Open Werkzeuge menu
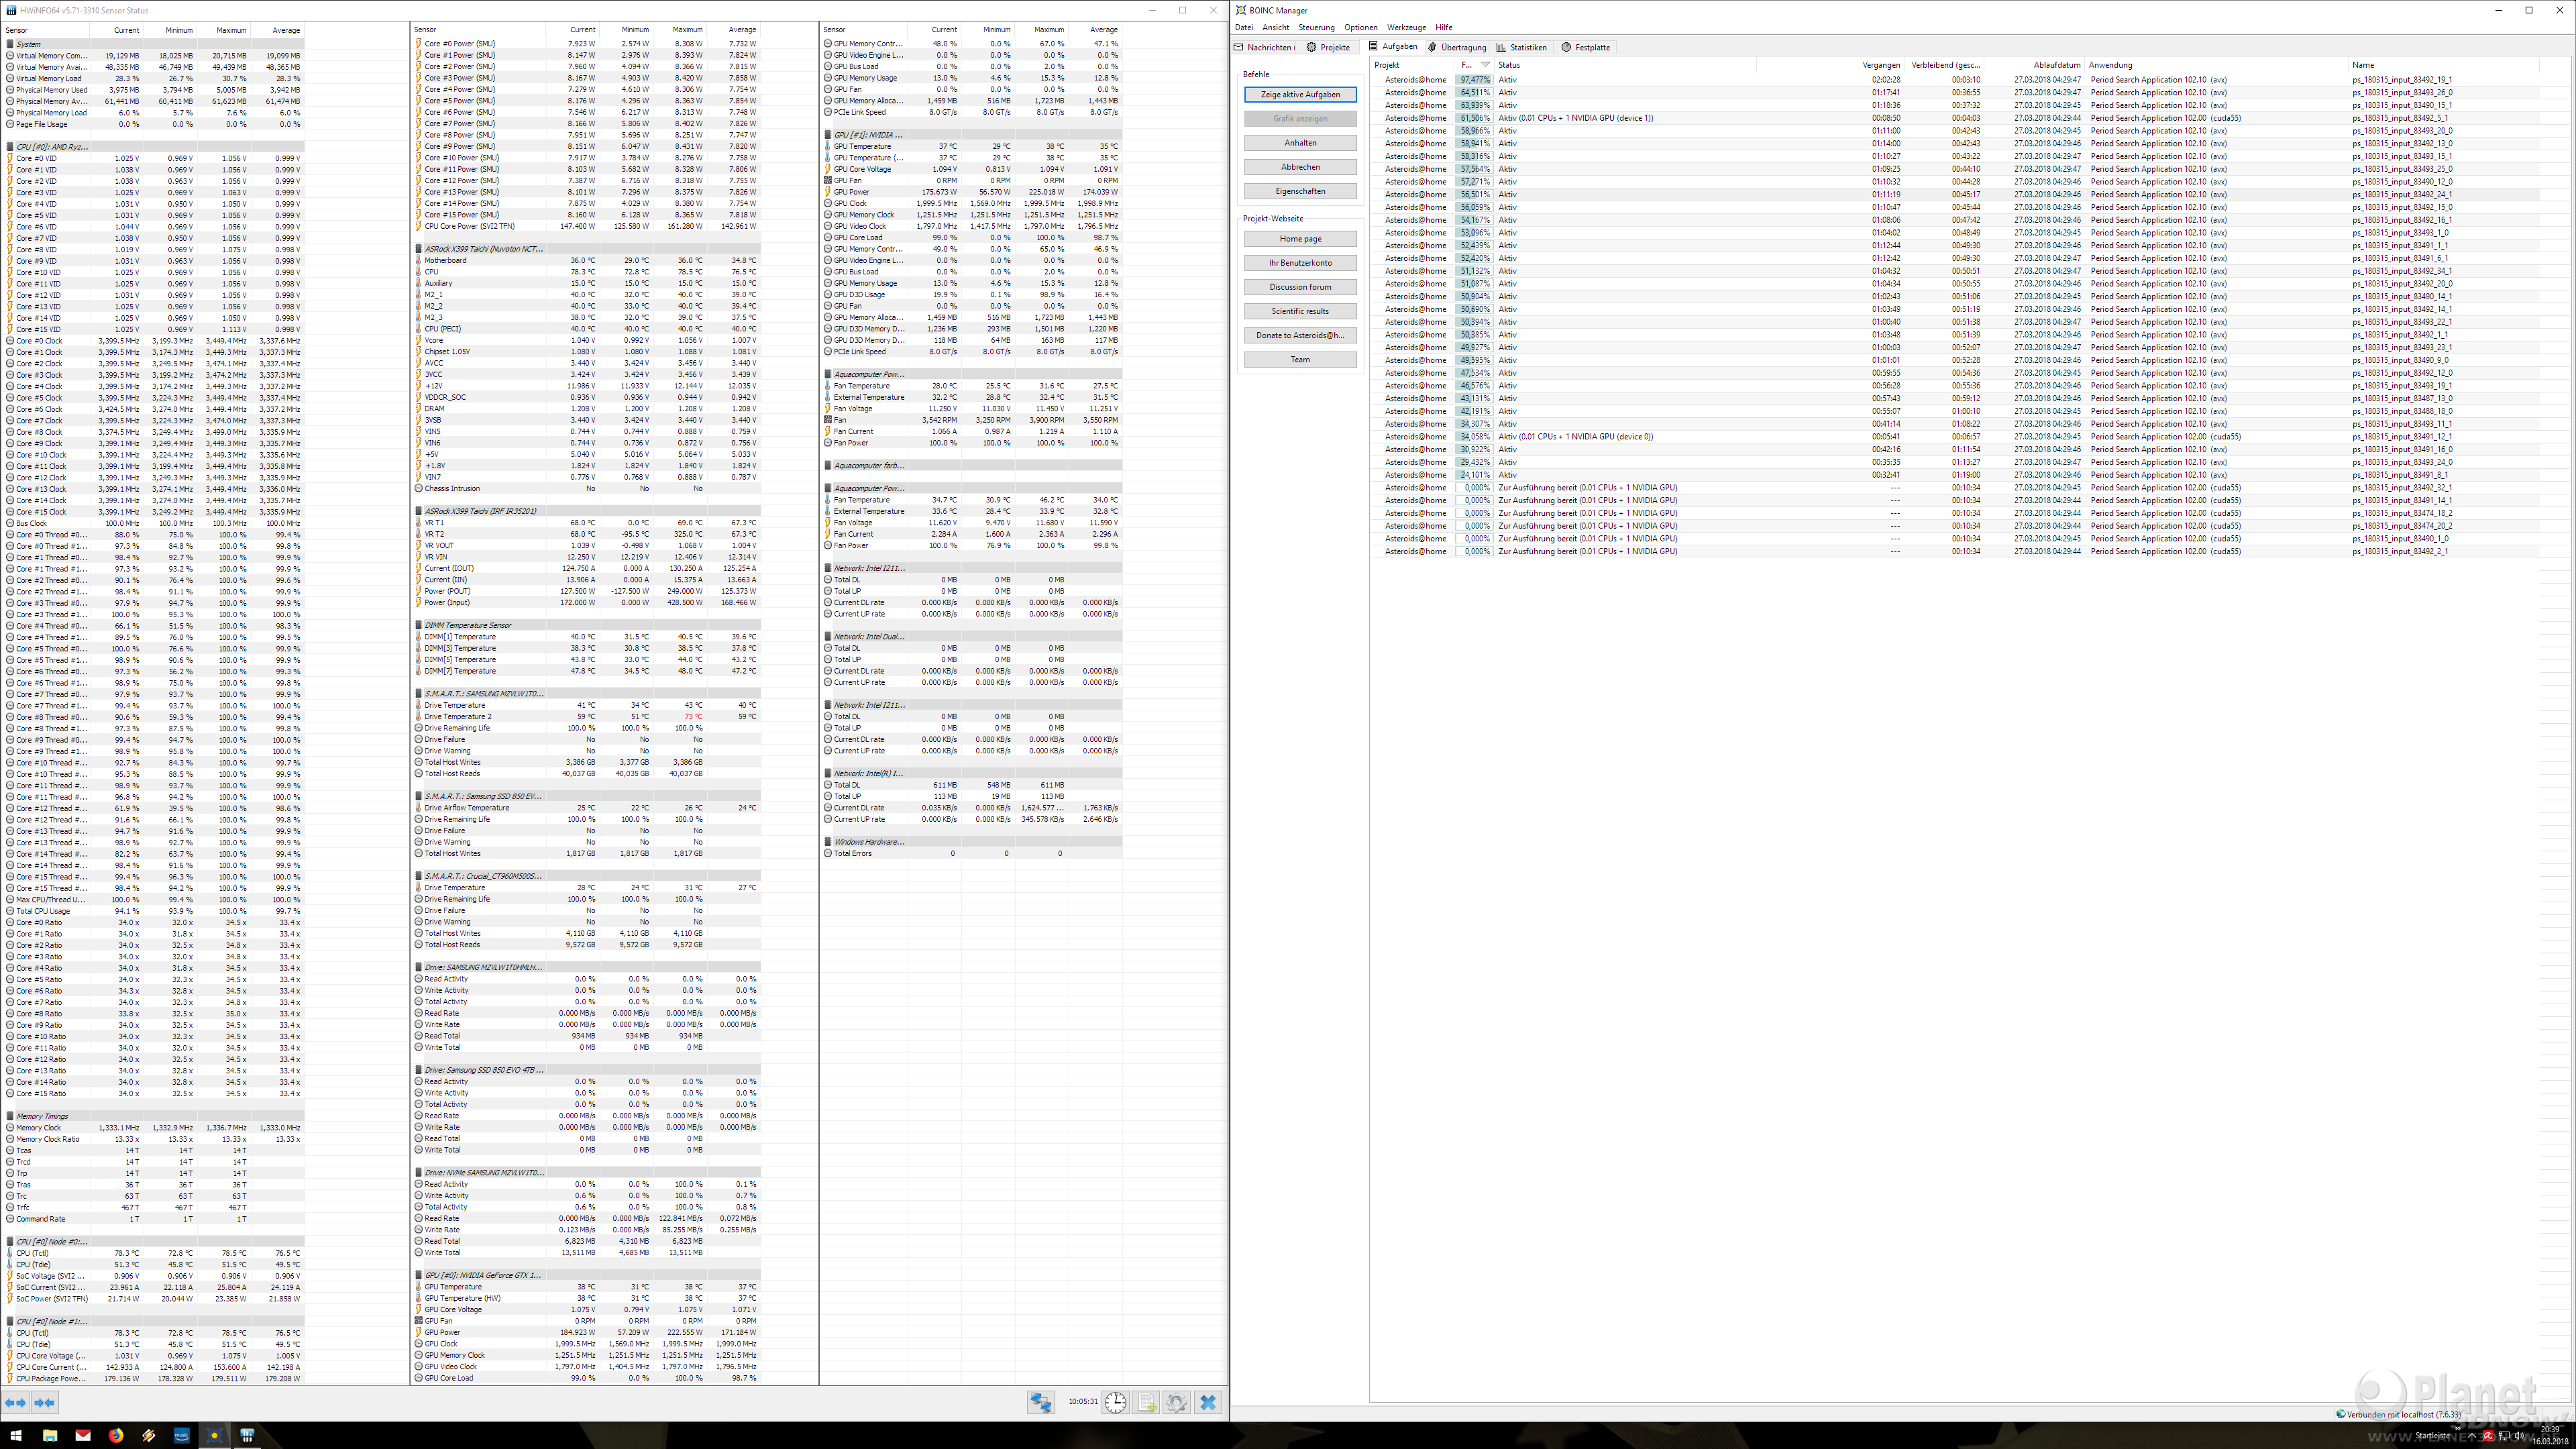 click(1406, 27)
